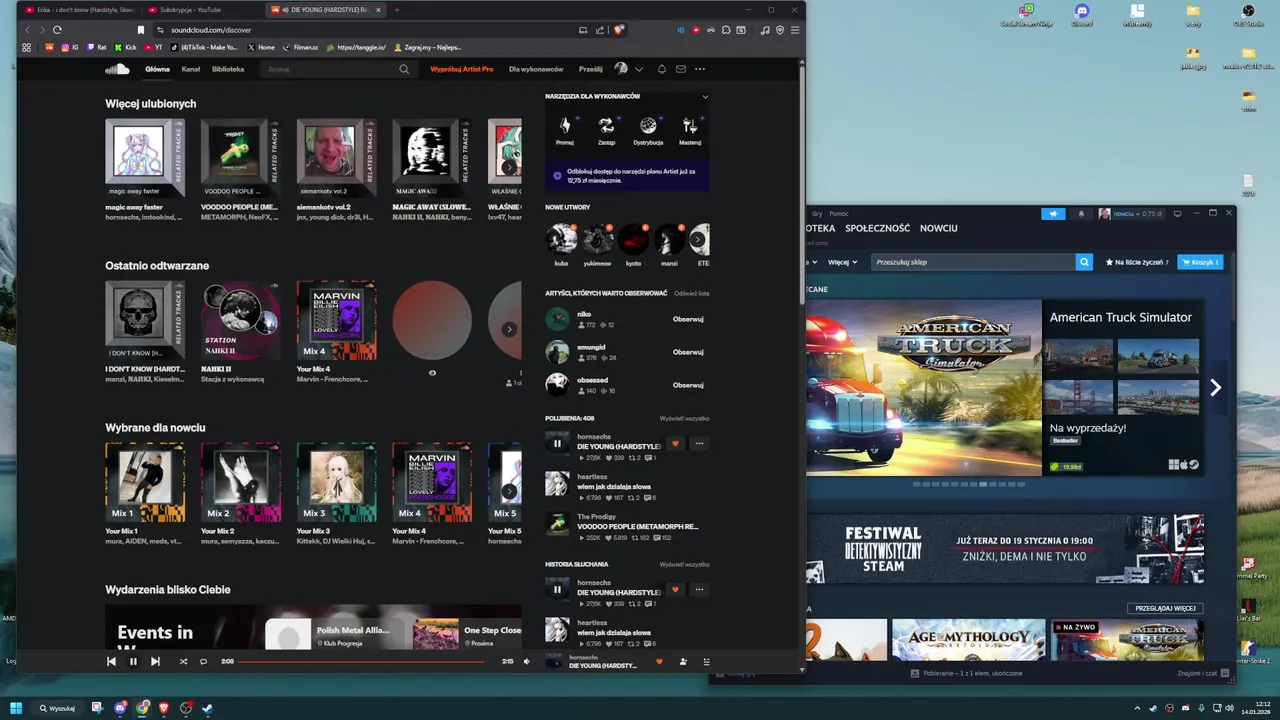Click the Prześlij upload link
1280x720 pixels.
590,69
